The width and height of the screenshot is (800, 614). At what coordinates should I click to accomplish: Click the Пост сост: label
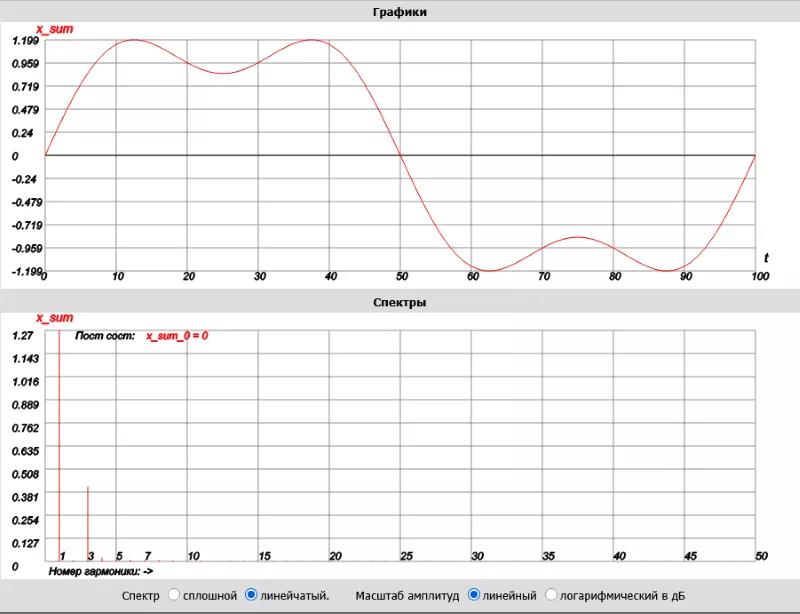pyautogui.click(x=105, y=336)
